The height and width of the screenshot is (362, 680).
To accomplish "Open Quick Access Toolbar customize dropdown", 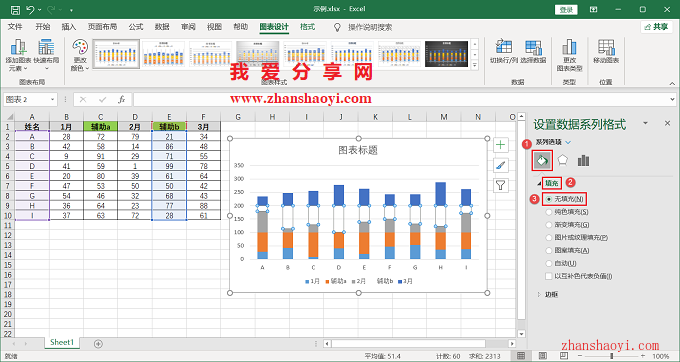I will tap(71, 10).
